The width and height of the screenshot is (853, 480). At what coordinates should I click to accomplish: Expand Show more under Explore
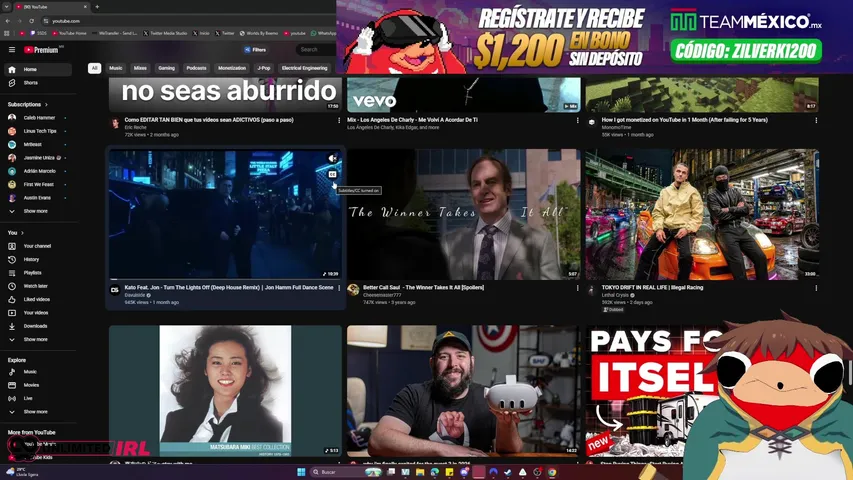(x=38, y=412)
